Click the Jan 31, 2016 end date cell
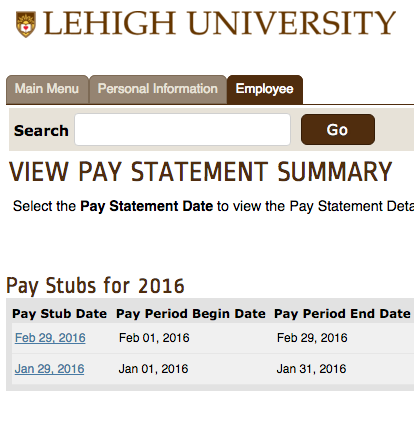Image resolution: width=414 pixels, height=448 pixels. click(311, 369)
